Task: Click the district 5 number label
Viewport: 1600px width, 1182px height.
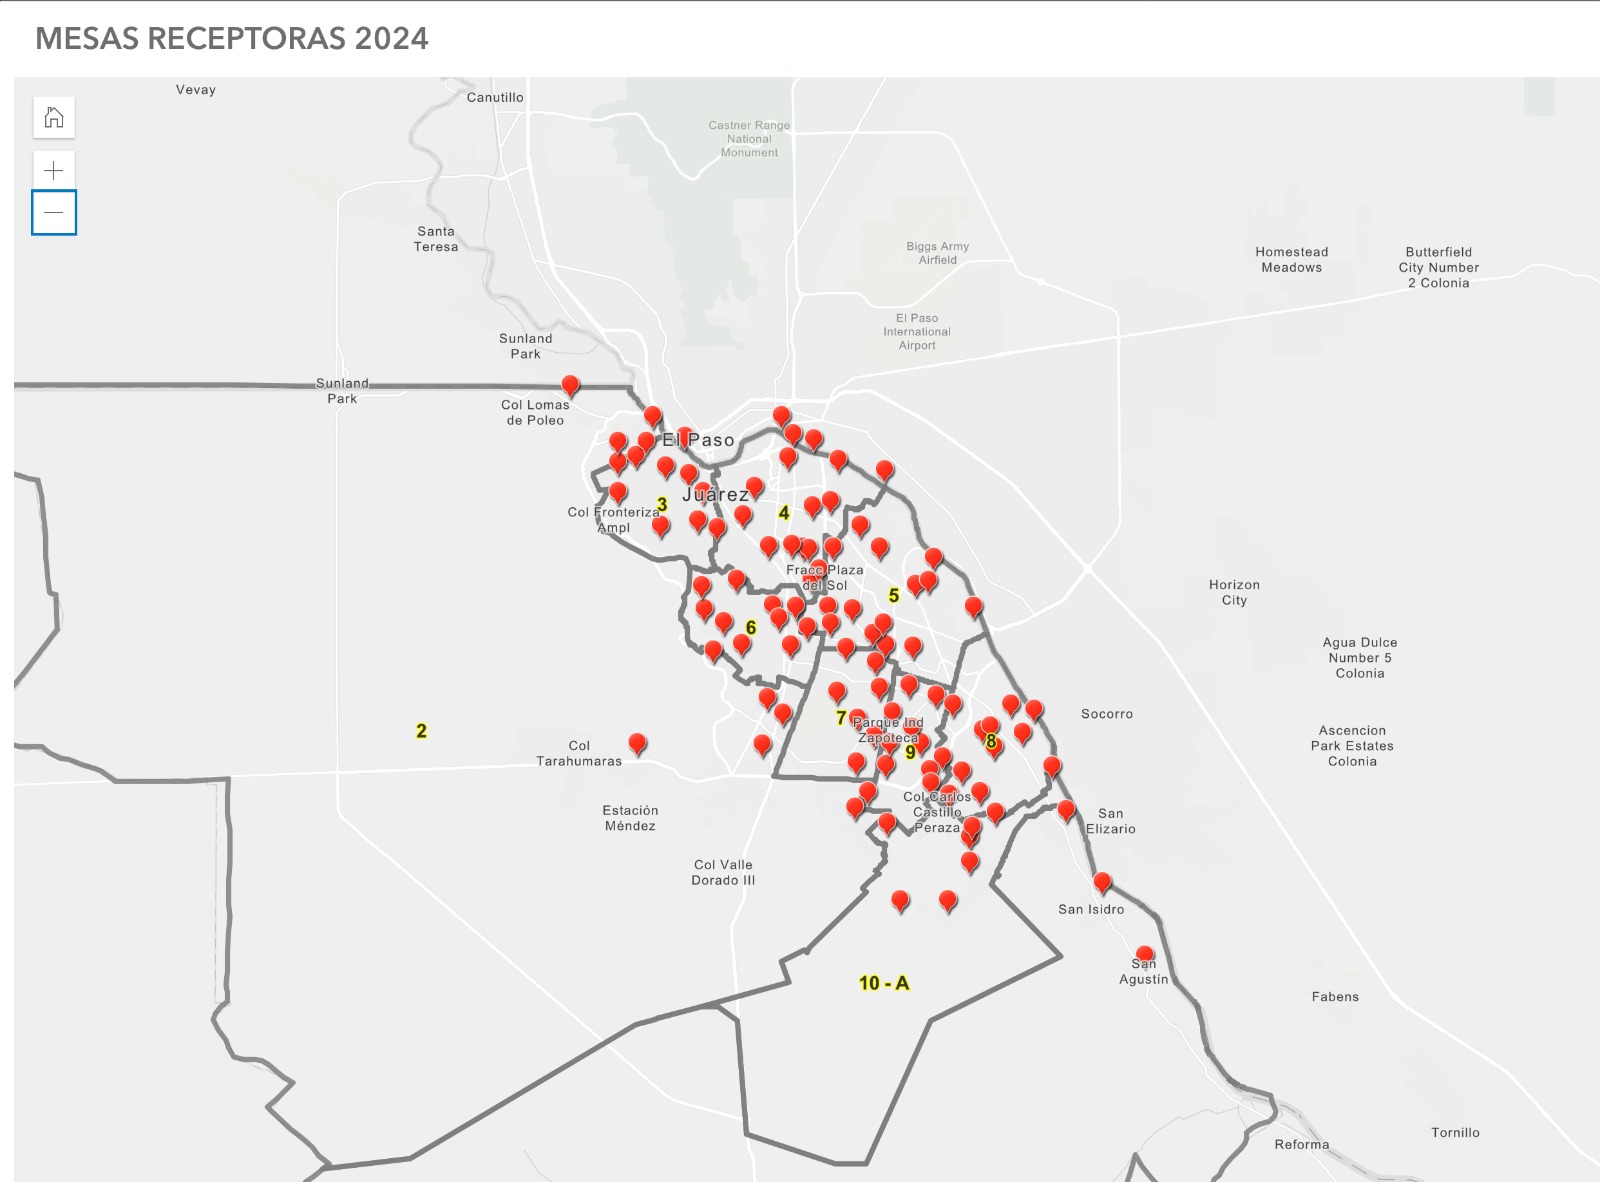Action: click(x=894, y=596)
